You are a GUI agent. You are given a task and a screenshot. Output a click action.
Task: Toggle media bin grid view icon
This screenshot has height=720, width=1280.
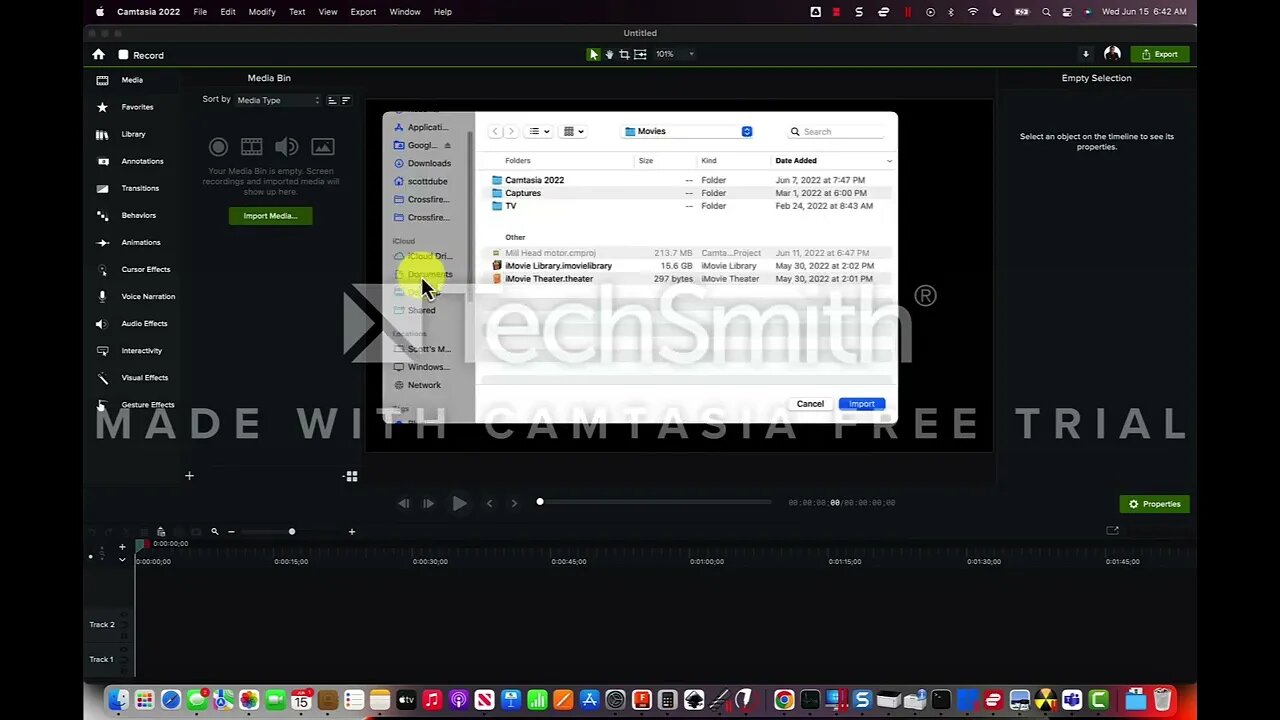351,477
